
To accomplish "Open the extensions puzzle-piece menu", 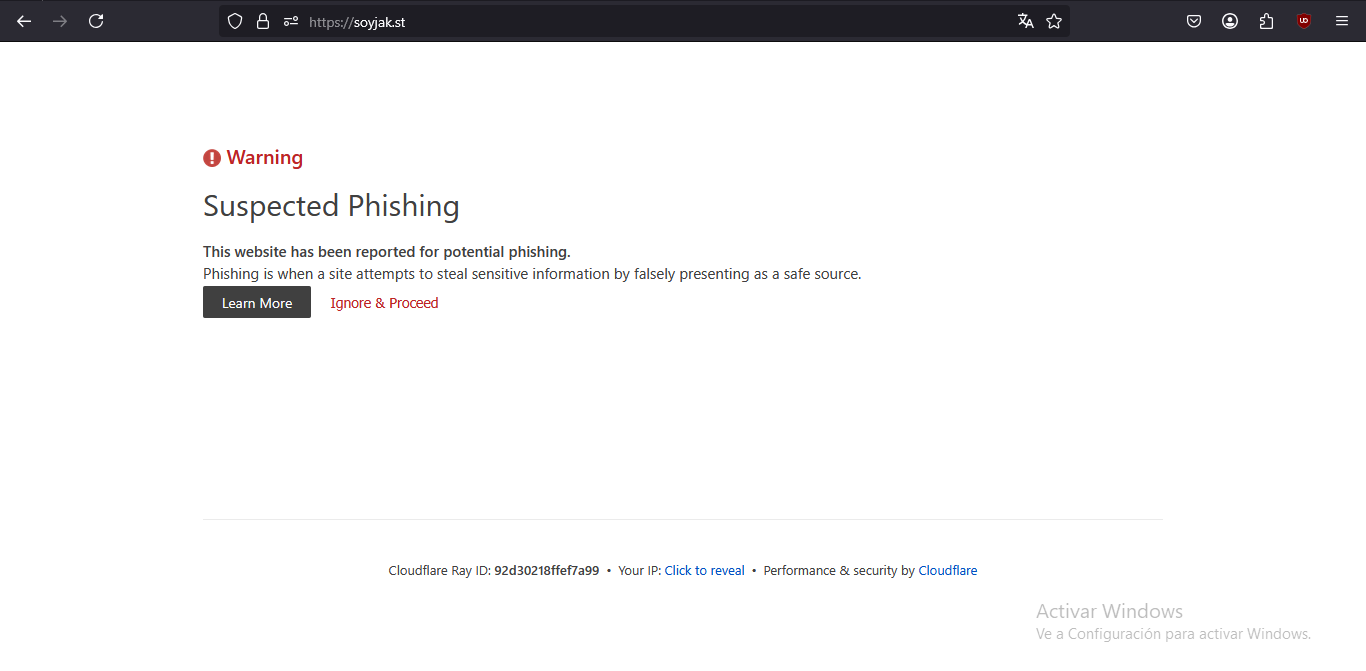I will [1267, 21].
